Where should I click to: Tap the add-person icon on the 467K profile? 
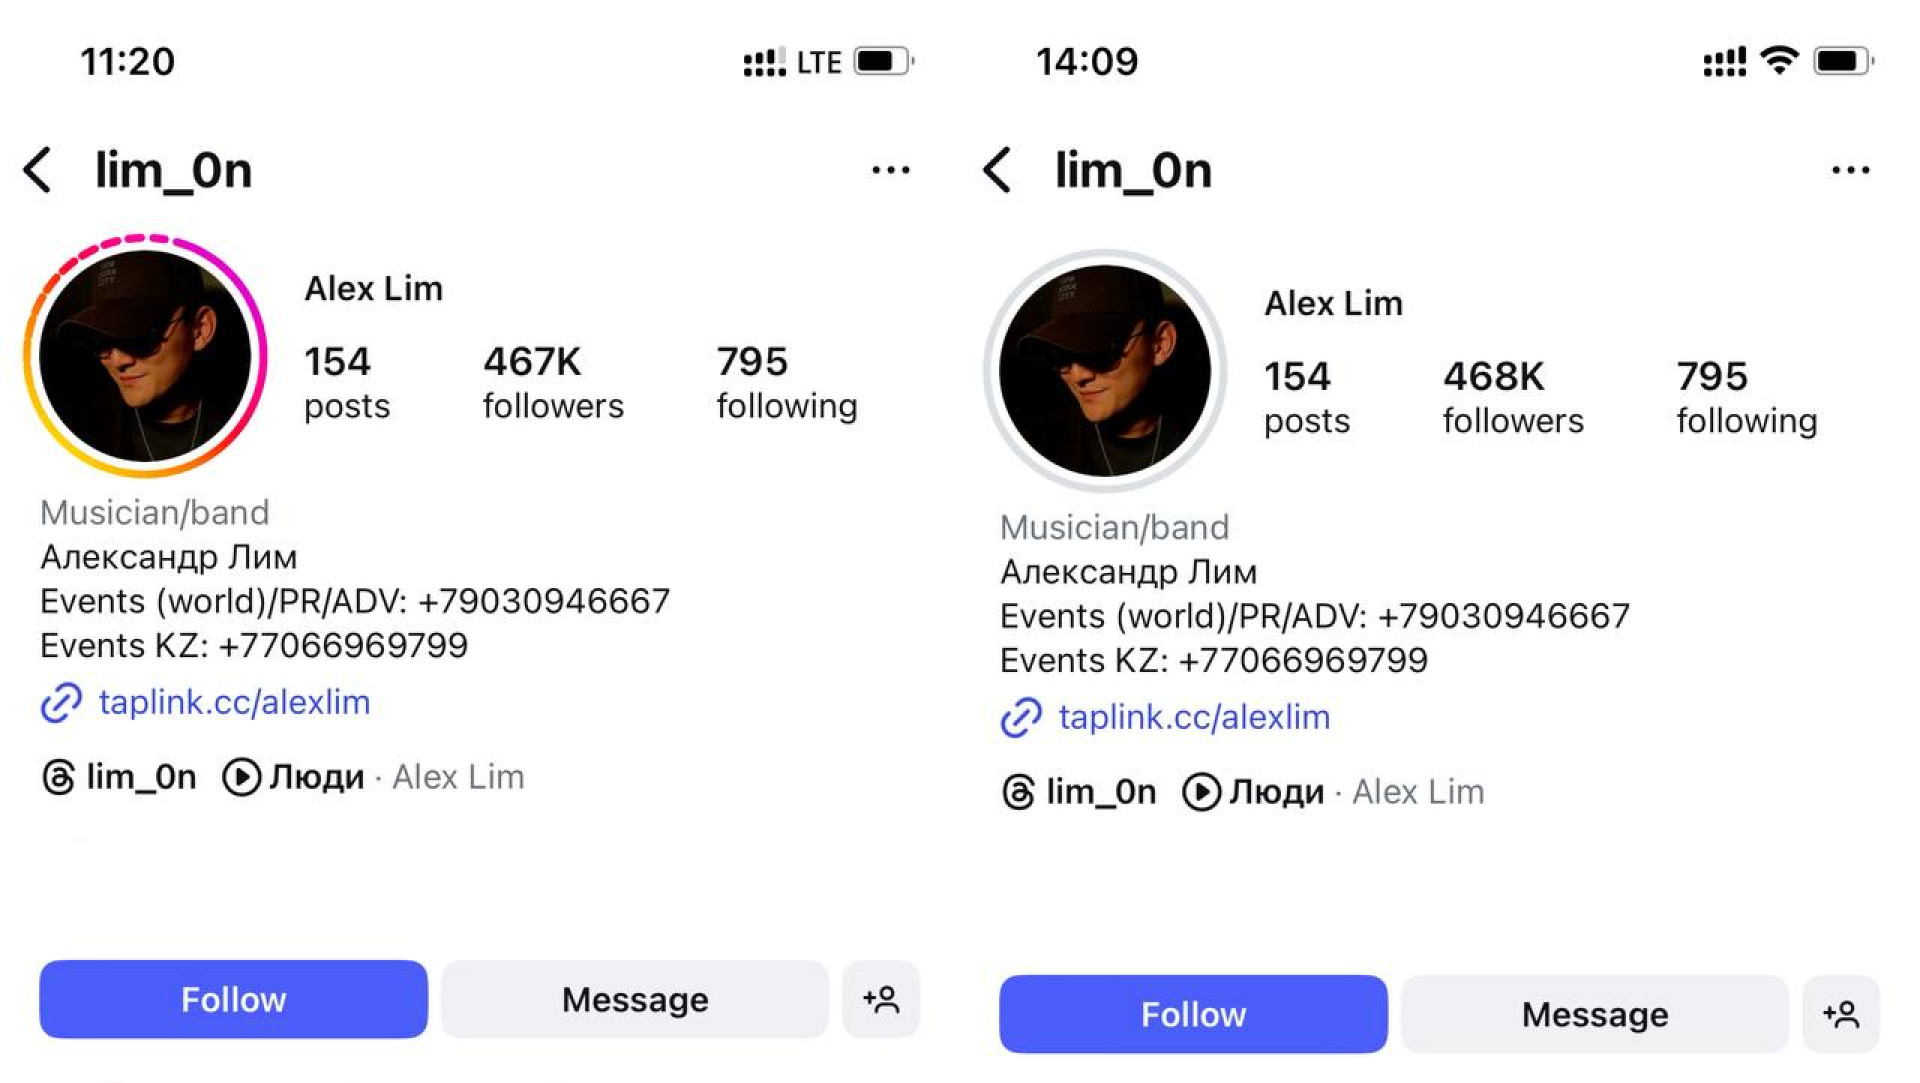[x=881, y=999]
